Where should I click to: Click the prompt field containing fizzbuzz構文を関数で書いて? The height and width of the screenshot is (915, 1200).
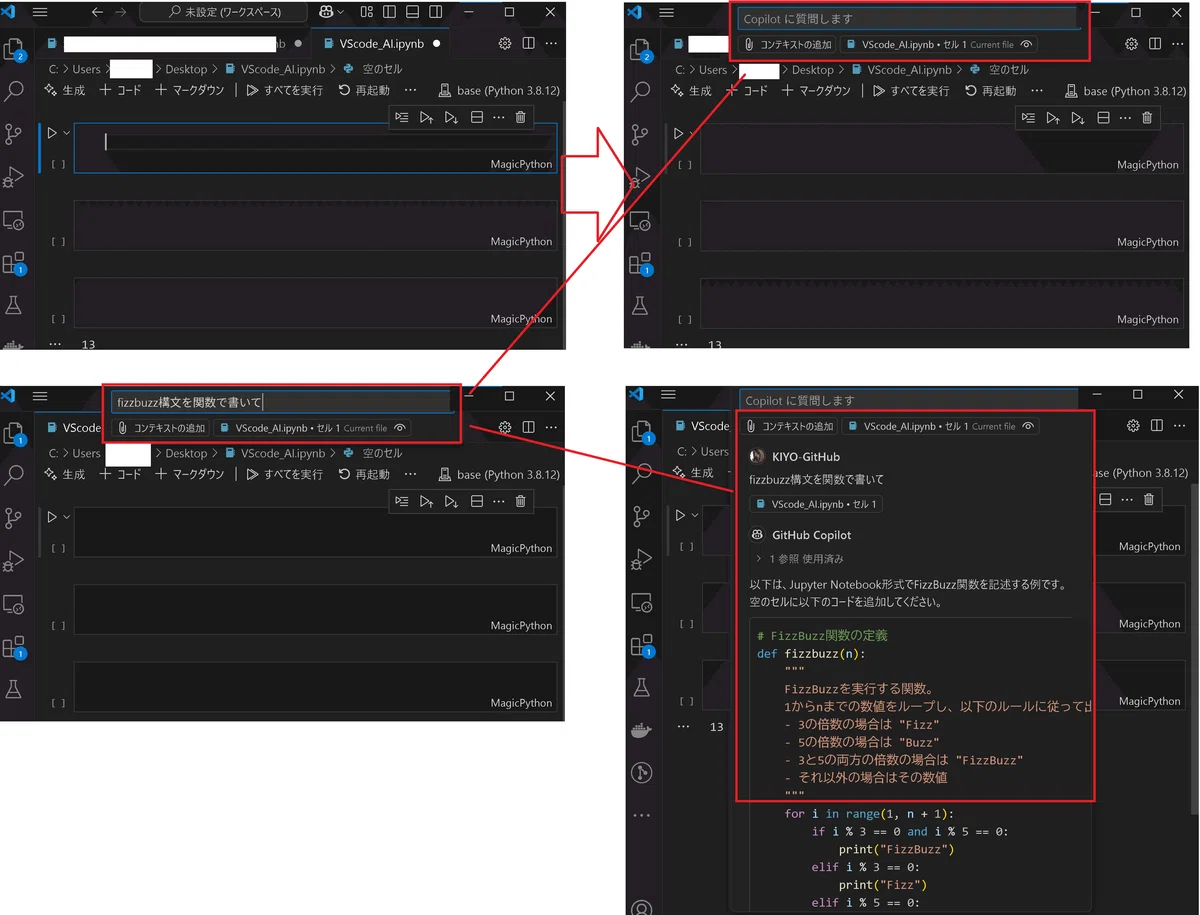283,402
